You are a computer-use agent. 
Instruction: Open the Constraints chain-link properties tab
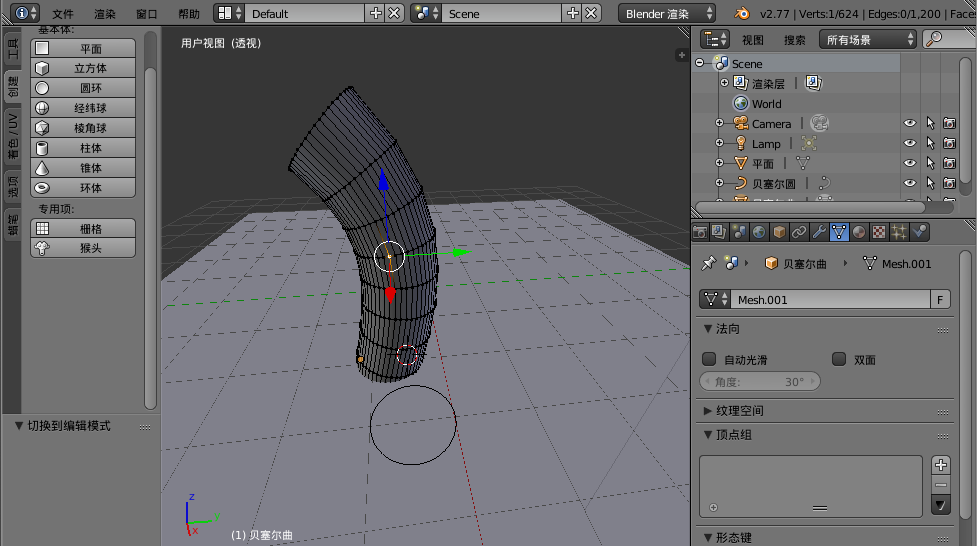point(799,232)
